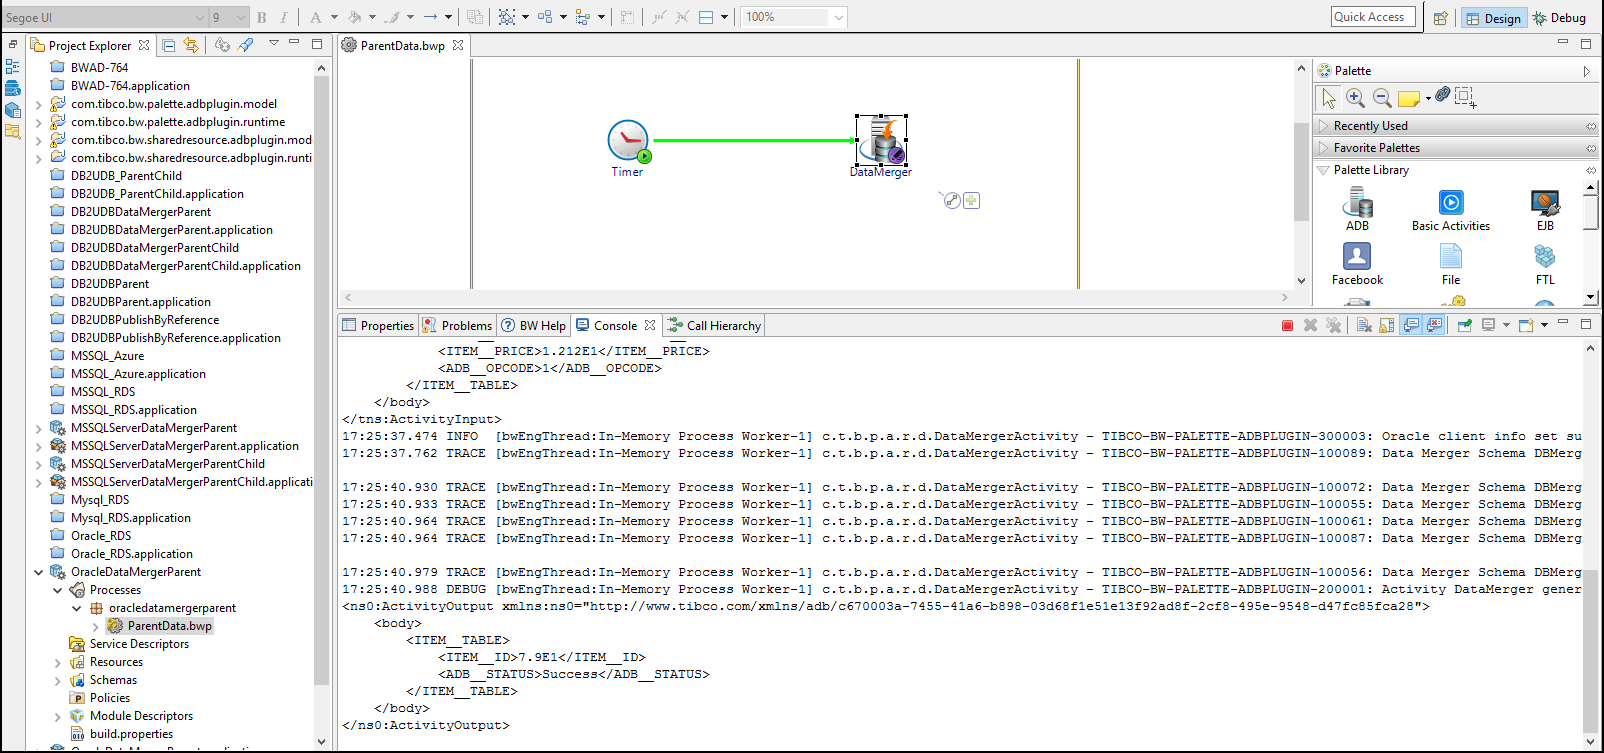Screen dimensions: 1604x753
Task: Expand the MSSQLServerDataMergerParent project
Action: point(39,428)
